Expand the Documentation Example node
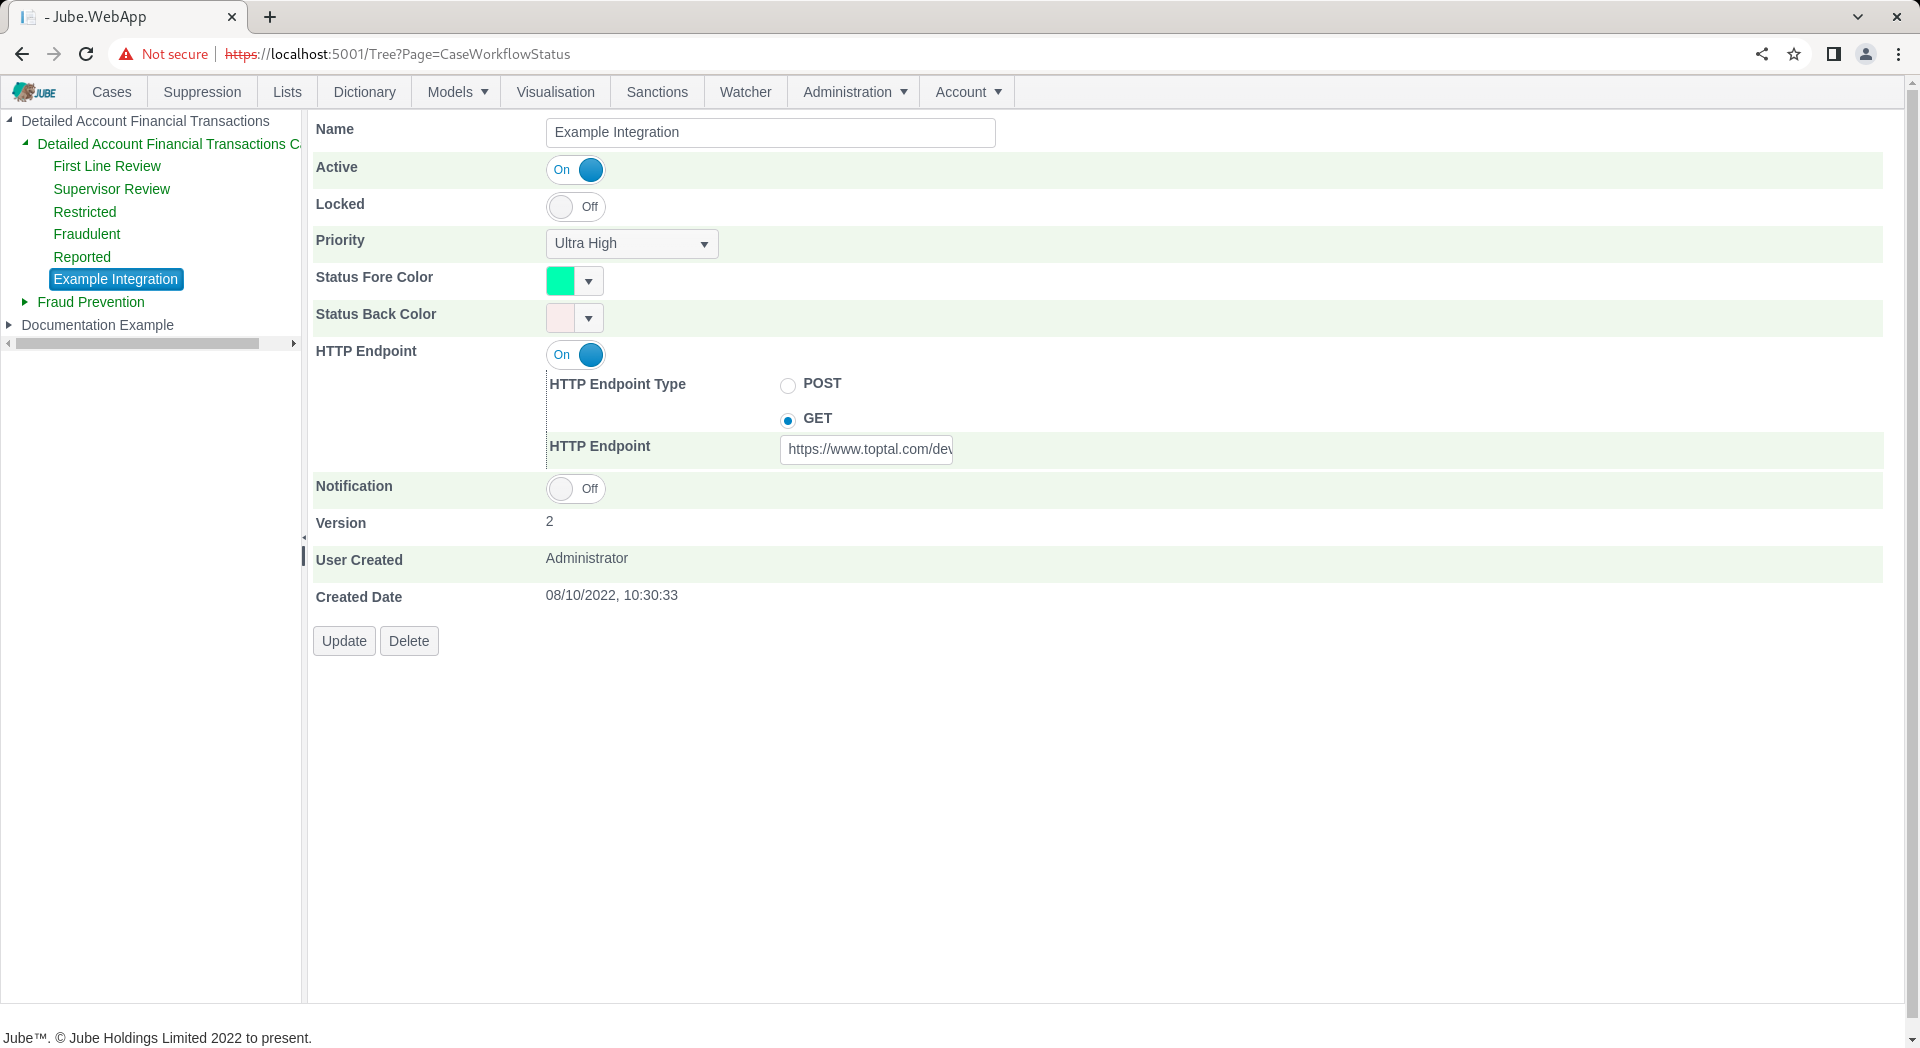1920x1048 pixels. 9,324
